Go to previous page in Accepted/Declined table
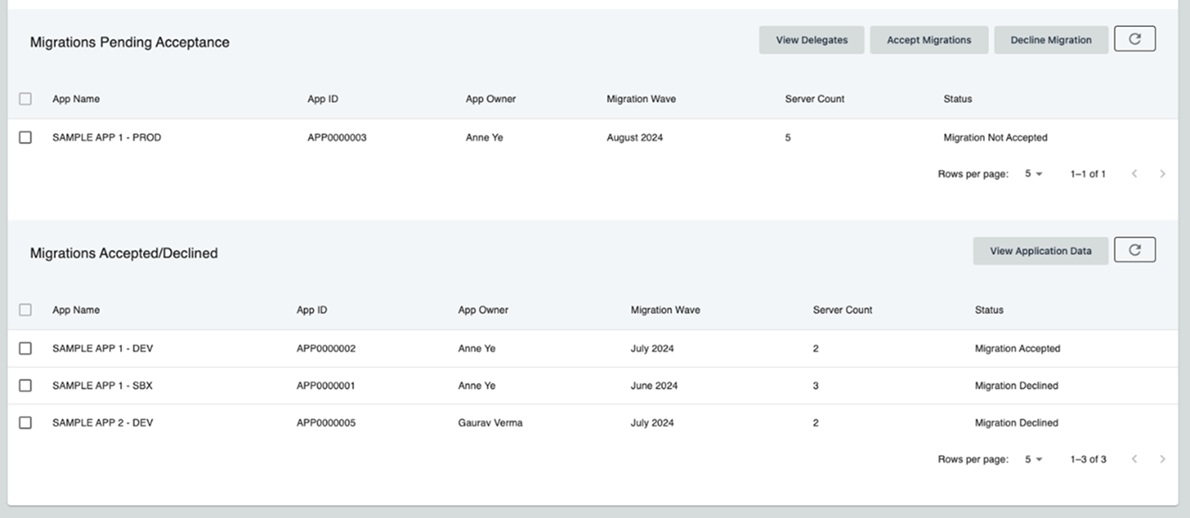Screen dimensions: 1190x518 [x=1135, y=459]
